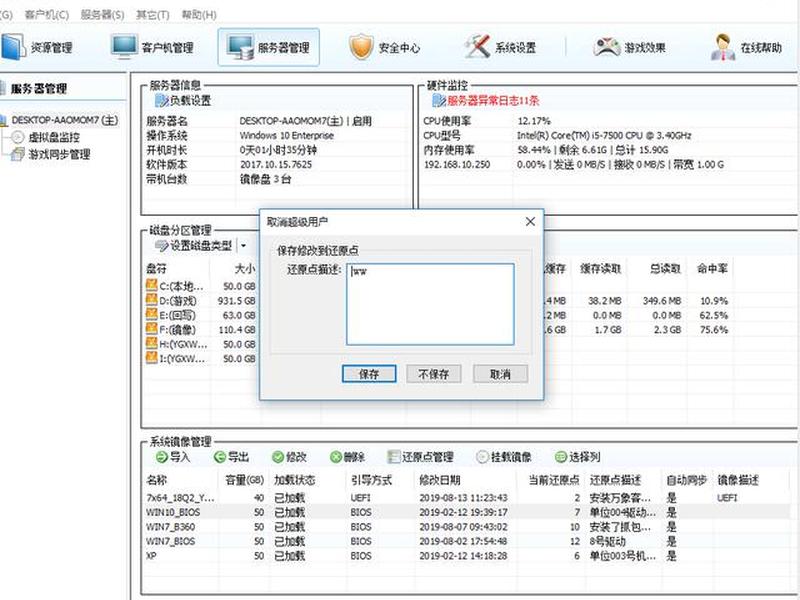Open 服务器异常日志11条 log link

point(493,101)
